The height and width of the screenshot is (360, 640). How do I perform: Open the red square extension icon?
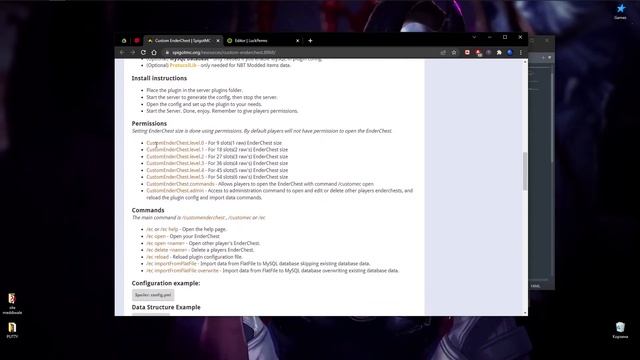(467, 52)
